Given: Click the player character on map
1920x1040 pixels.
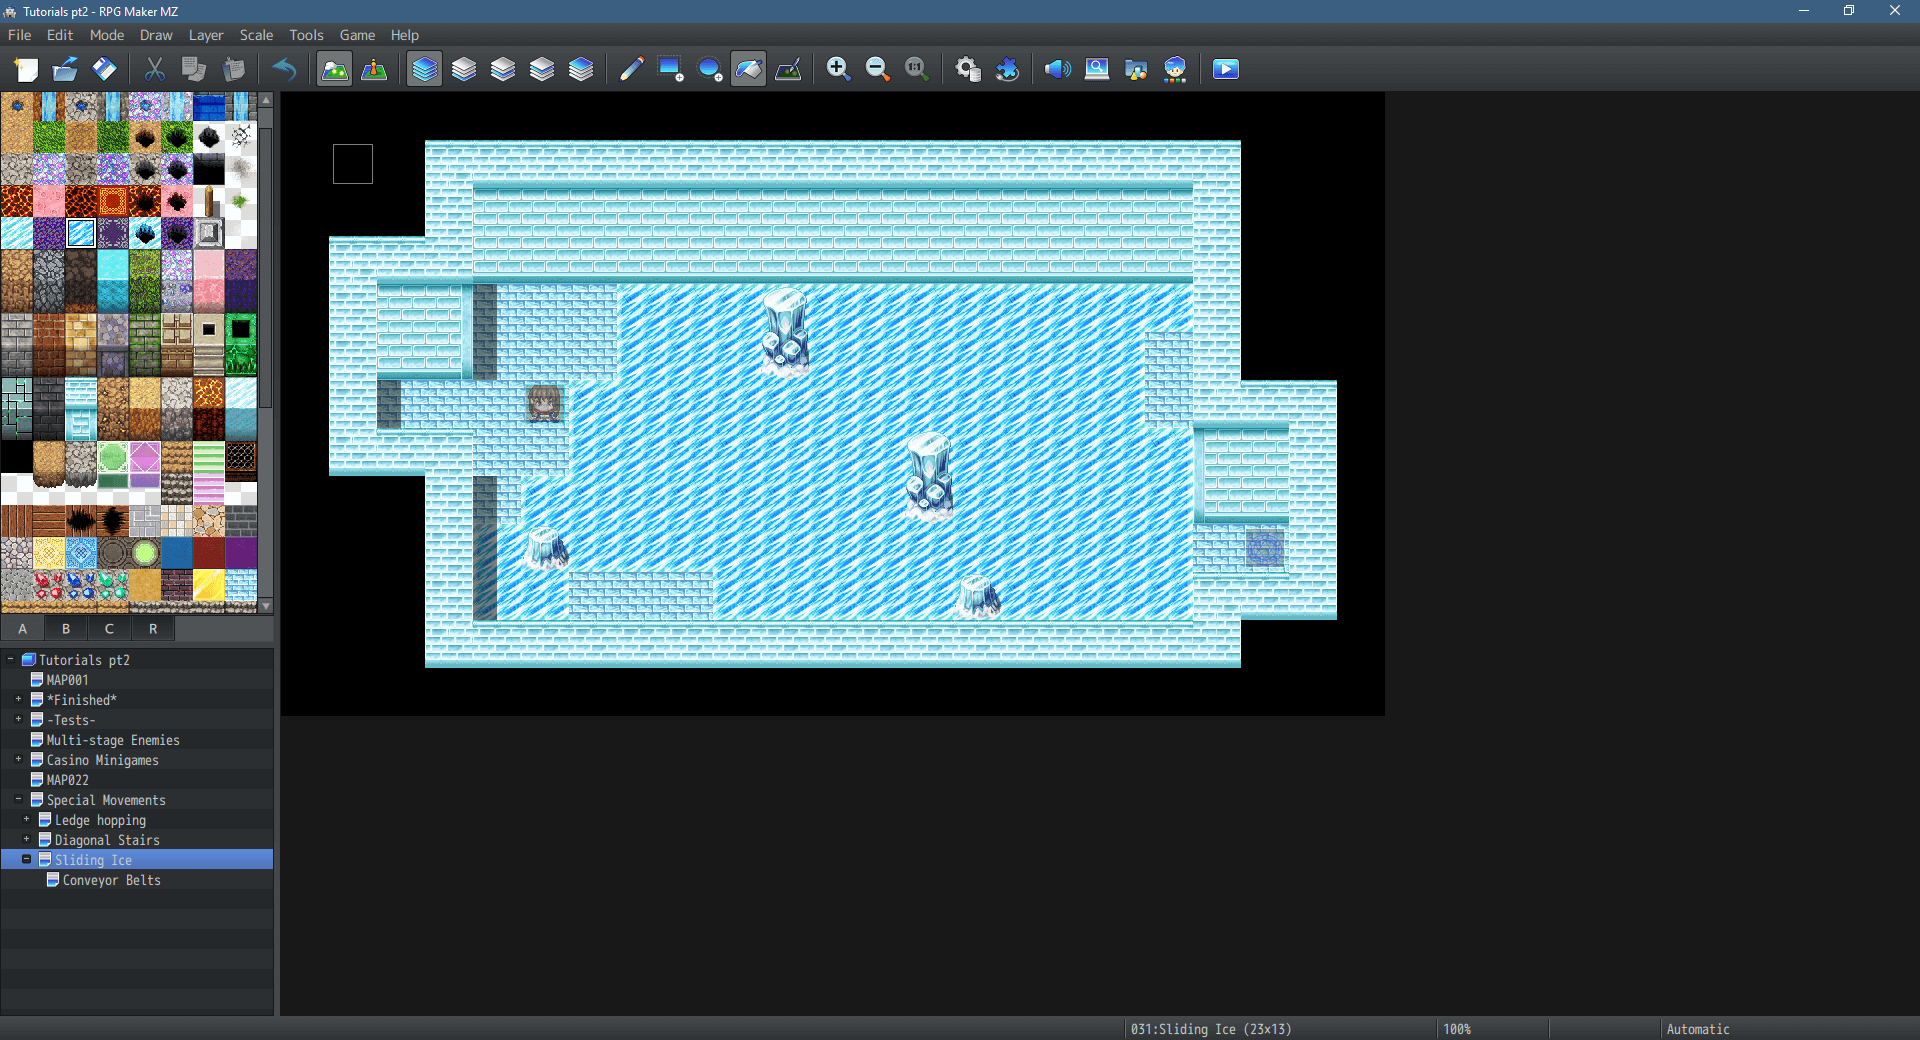Looking at the screenshot, I should pyautogui.click(x=544, y=404).
